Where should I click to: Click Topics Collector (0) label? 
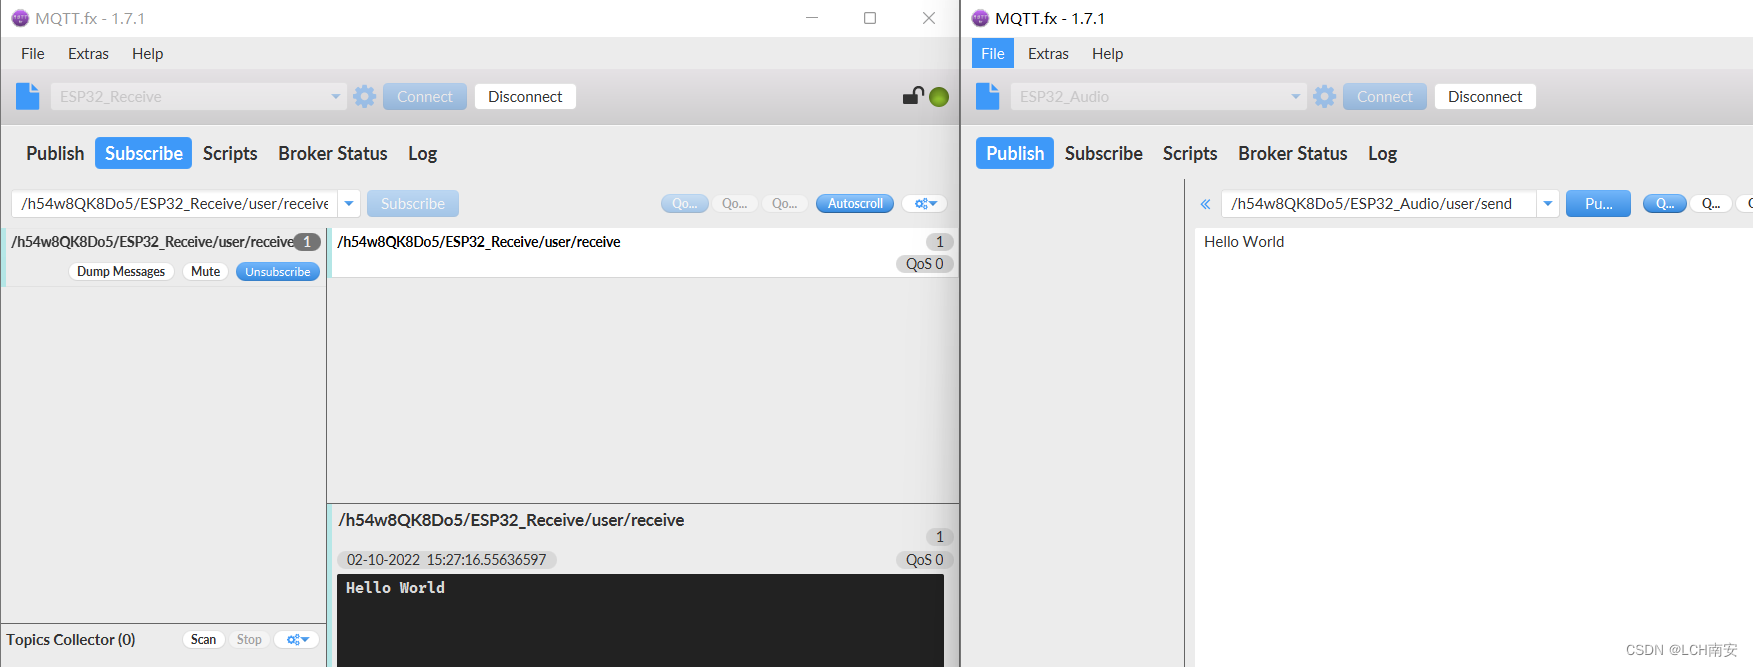click(71, 640)
